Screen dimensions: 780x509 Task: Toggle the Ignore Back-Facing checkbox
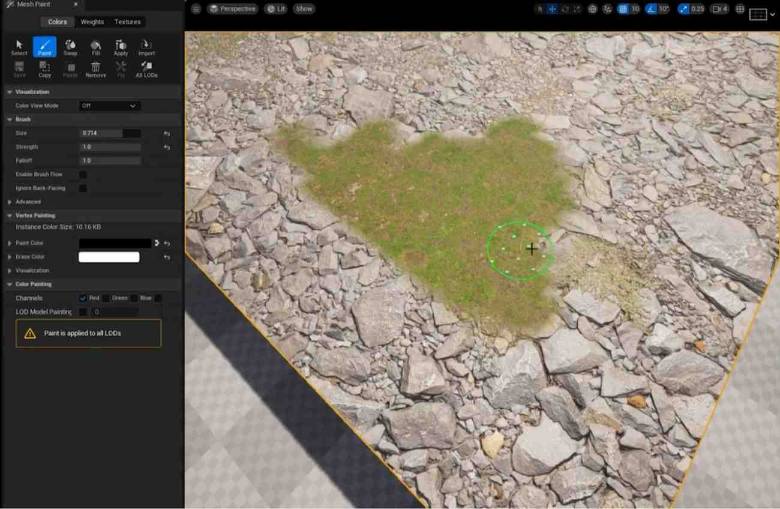83,188
